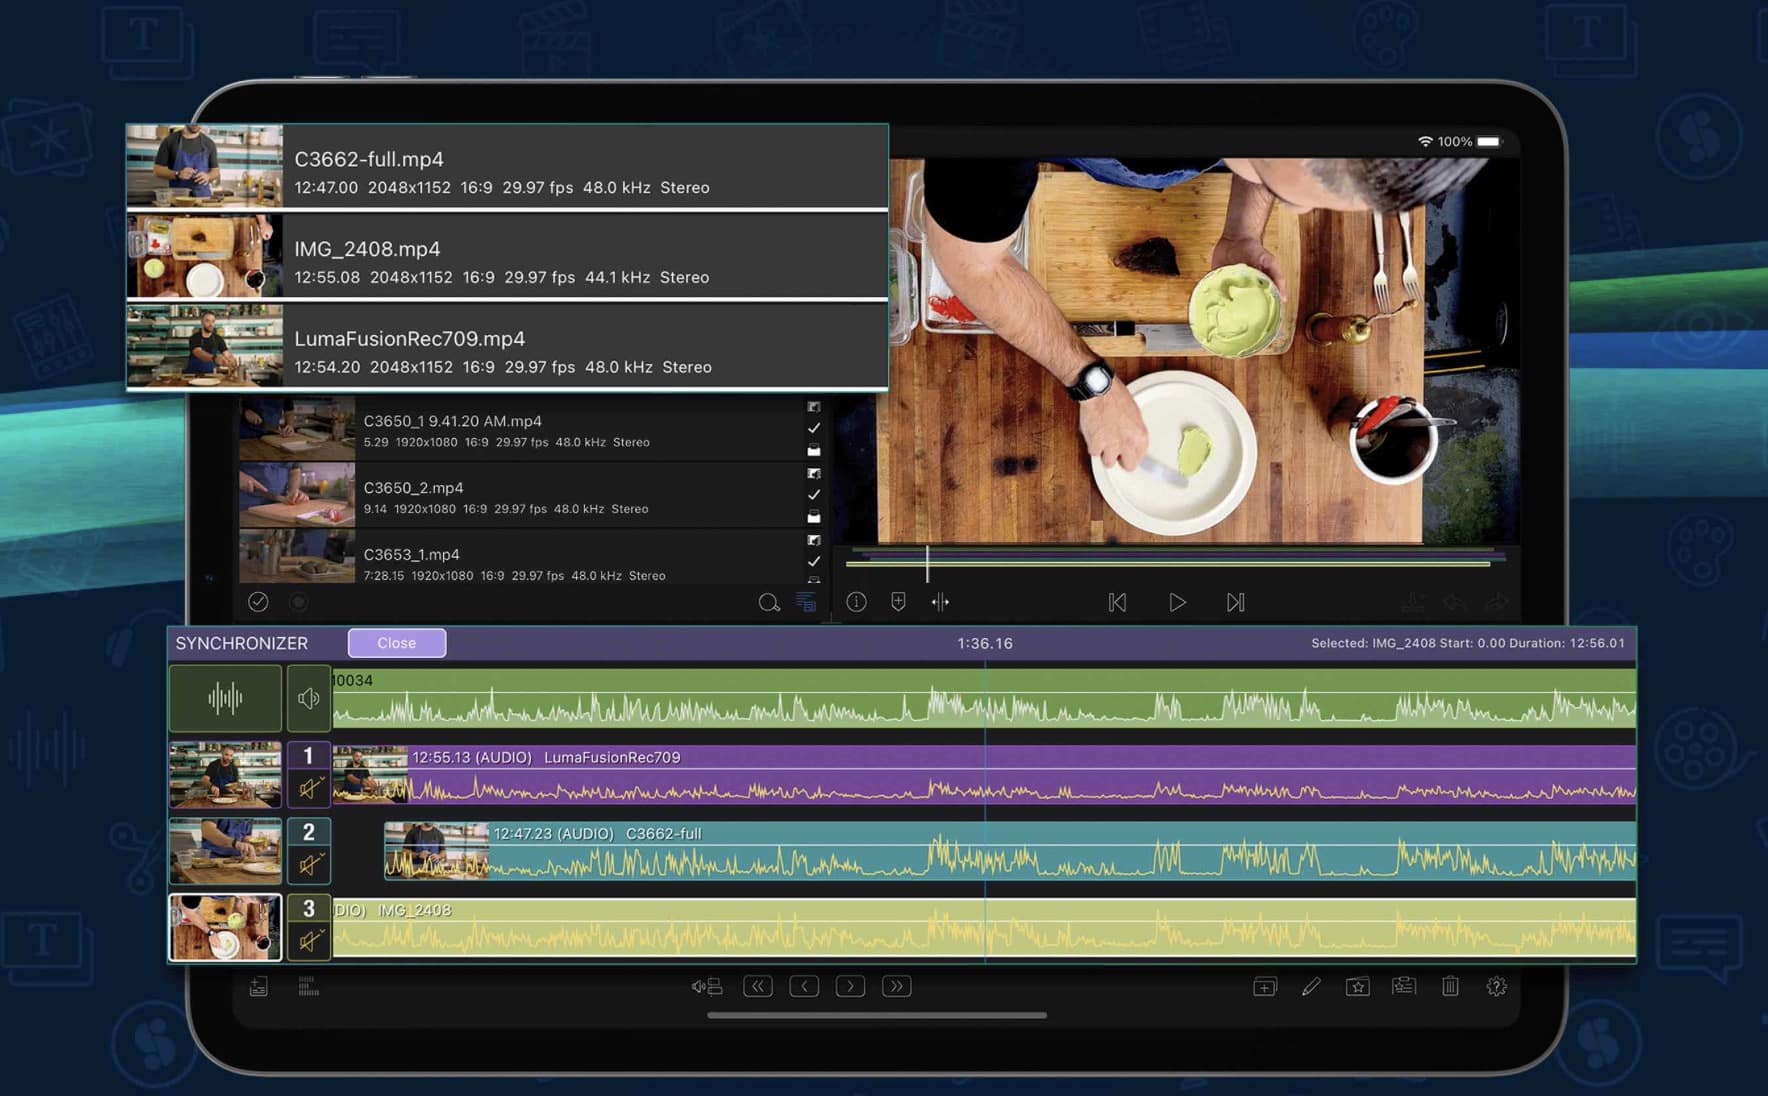Close the Synchronizer panel
The height and width of the screenshot is (1096, 1768).
[x=396, y=643]
